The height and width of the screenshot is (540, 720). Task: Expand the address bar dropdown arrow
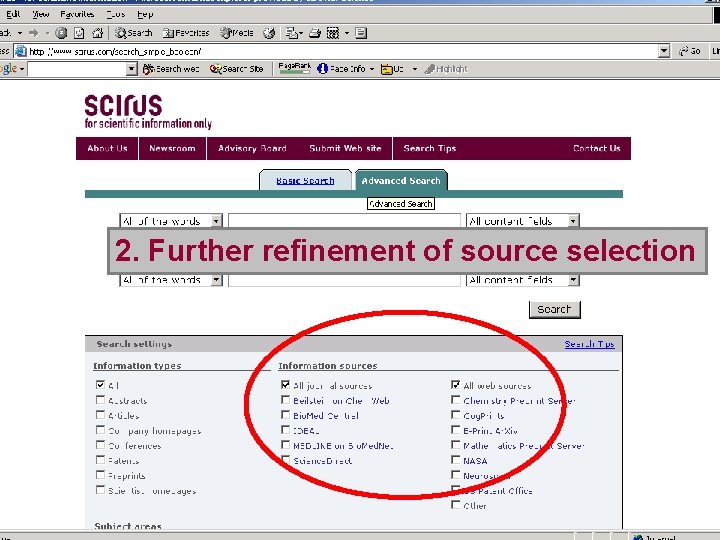coord(664,51)
